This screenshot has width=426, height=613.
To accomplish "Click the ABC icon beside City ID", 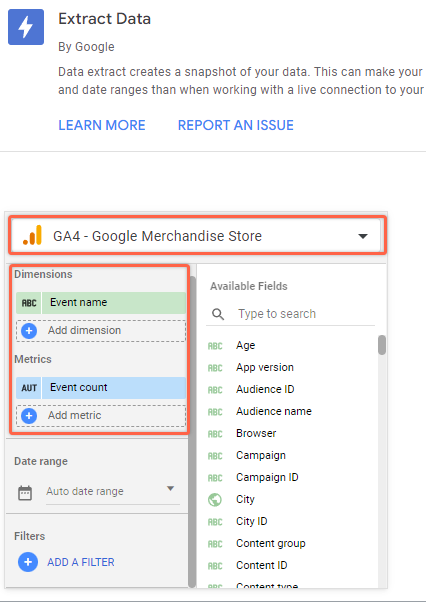I will click(215, 522).
